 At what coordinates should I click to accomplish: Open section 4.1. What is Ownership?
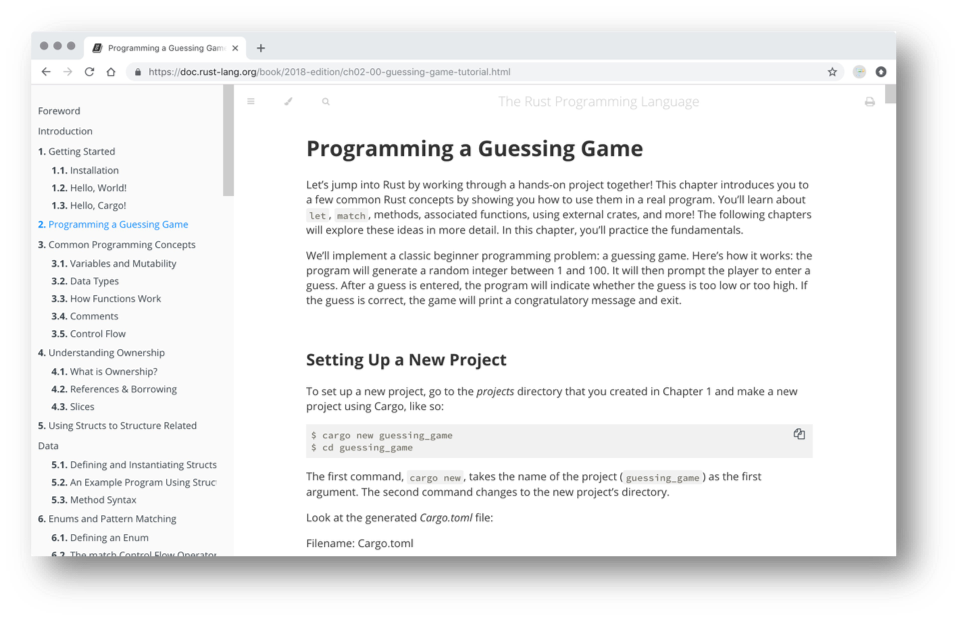(x=104, y=372)
